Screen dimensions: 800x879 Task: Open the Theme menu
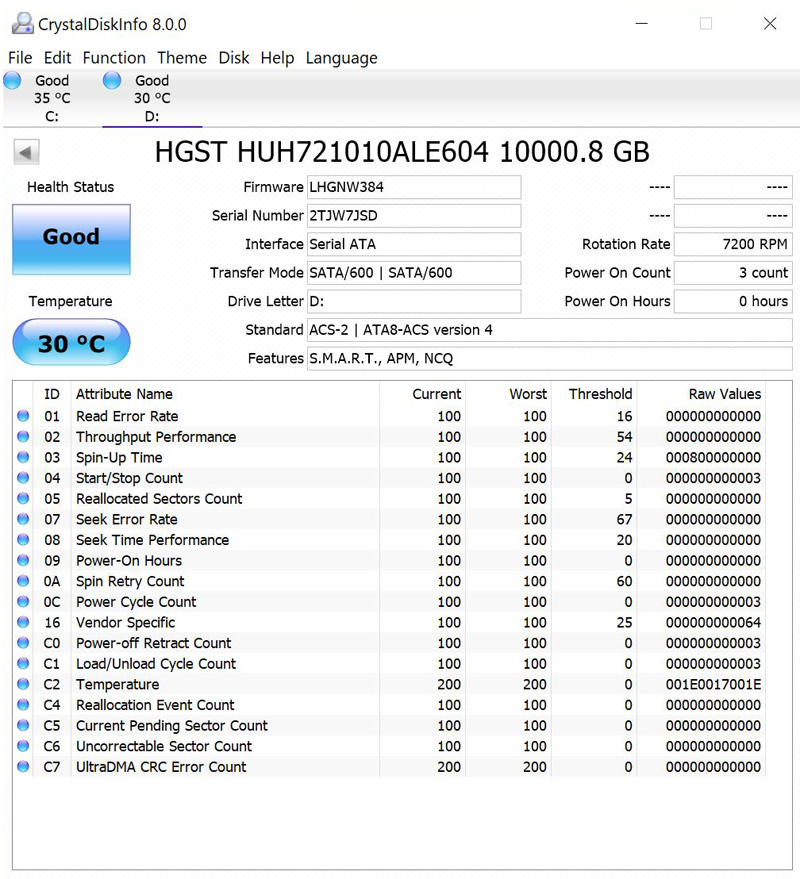tap(182, 58)
